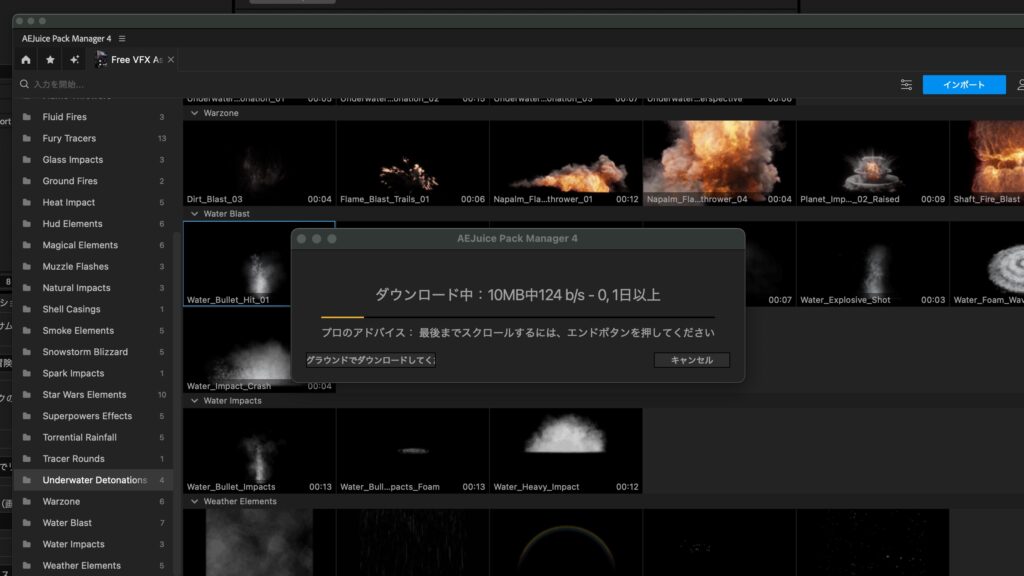Go to the Home screen icon

(x=25, y=59)
